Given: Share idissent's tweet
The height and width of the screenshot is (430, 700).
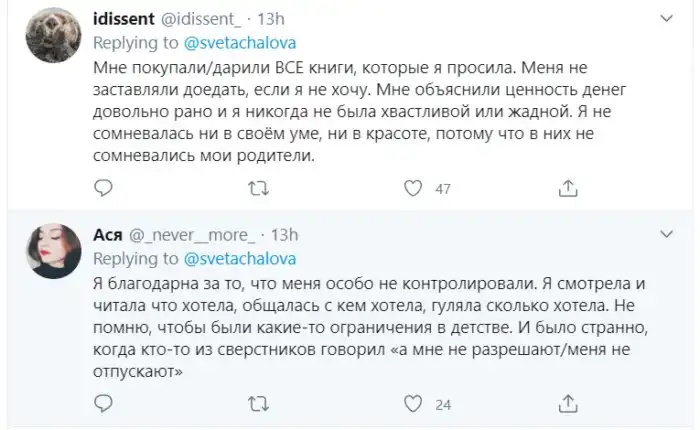Looking at the screenshot, I should [567, 187].
